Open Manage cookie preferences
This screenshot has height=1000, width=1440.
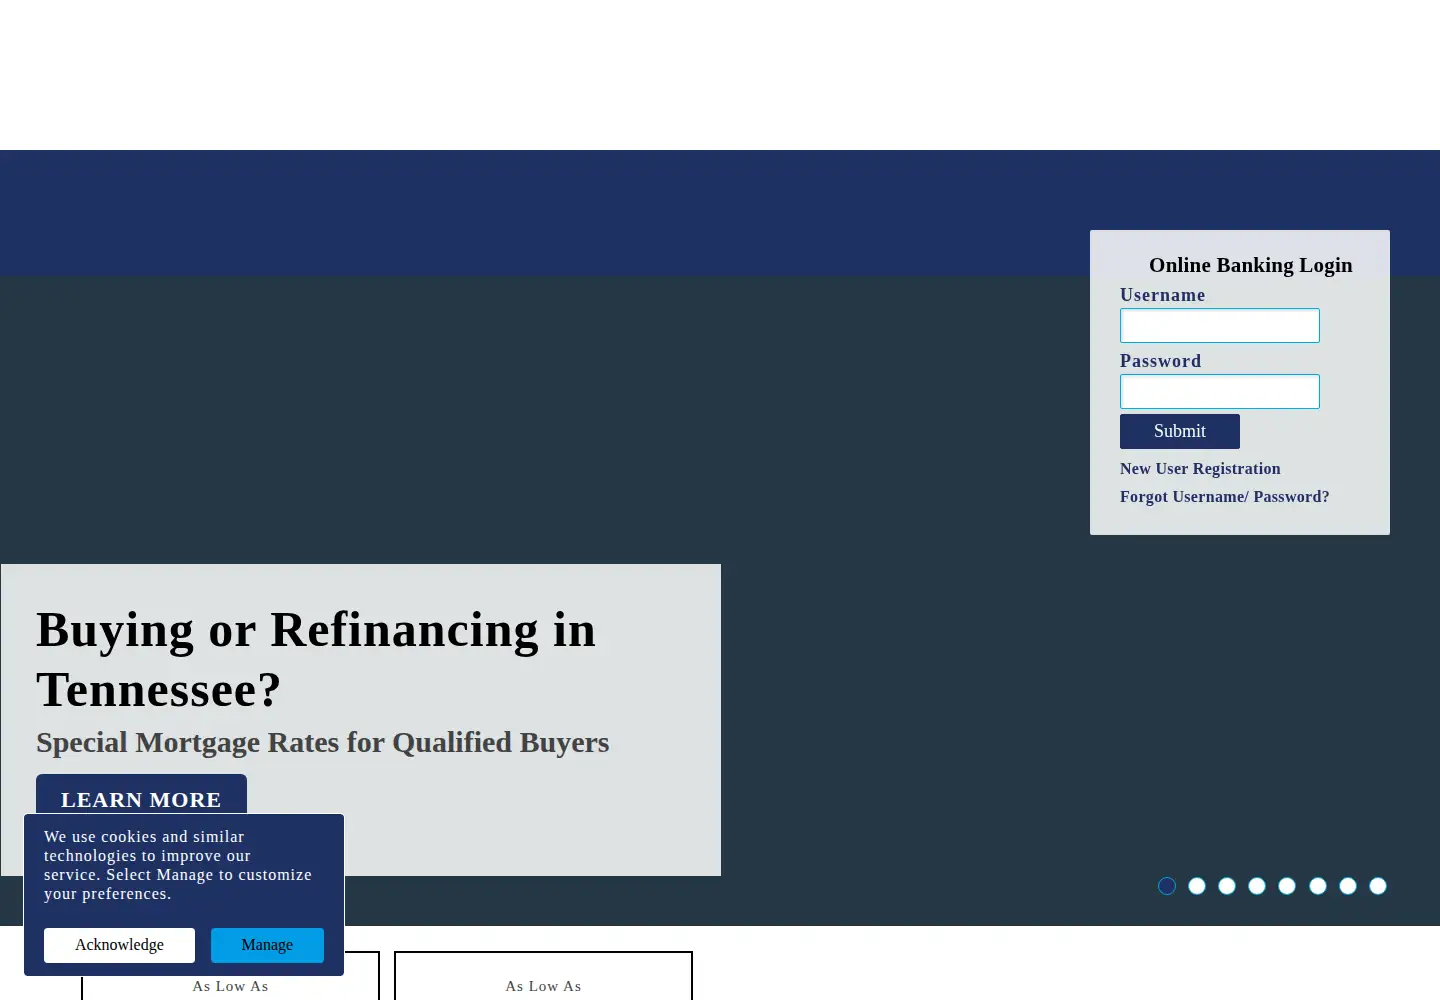[x=267, y=945]
